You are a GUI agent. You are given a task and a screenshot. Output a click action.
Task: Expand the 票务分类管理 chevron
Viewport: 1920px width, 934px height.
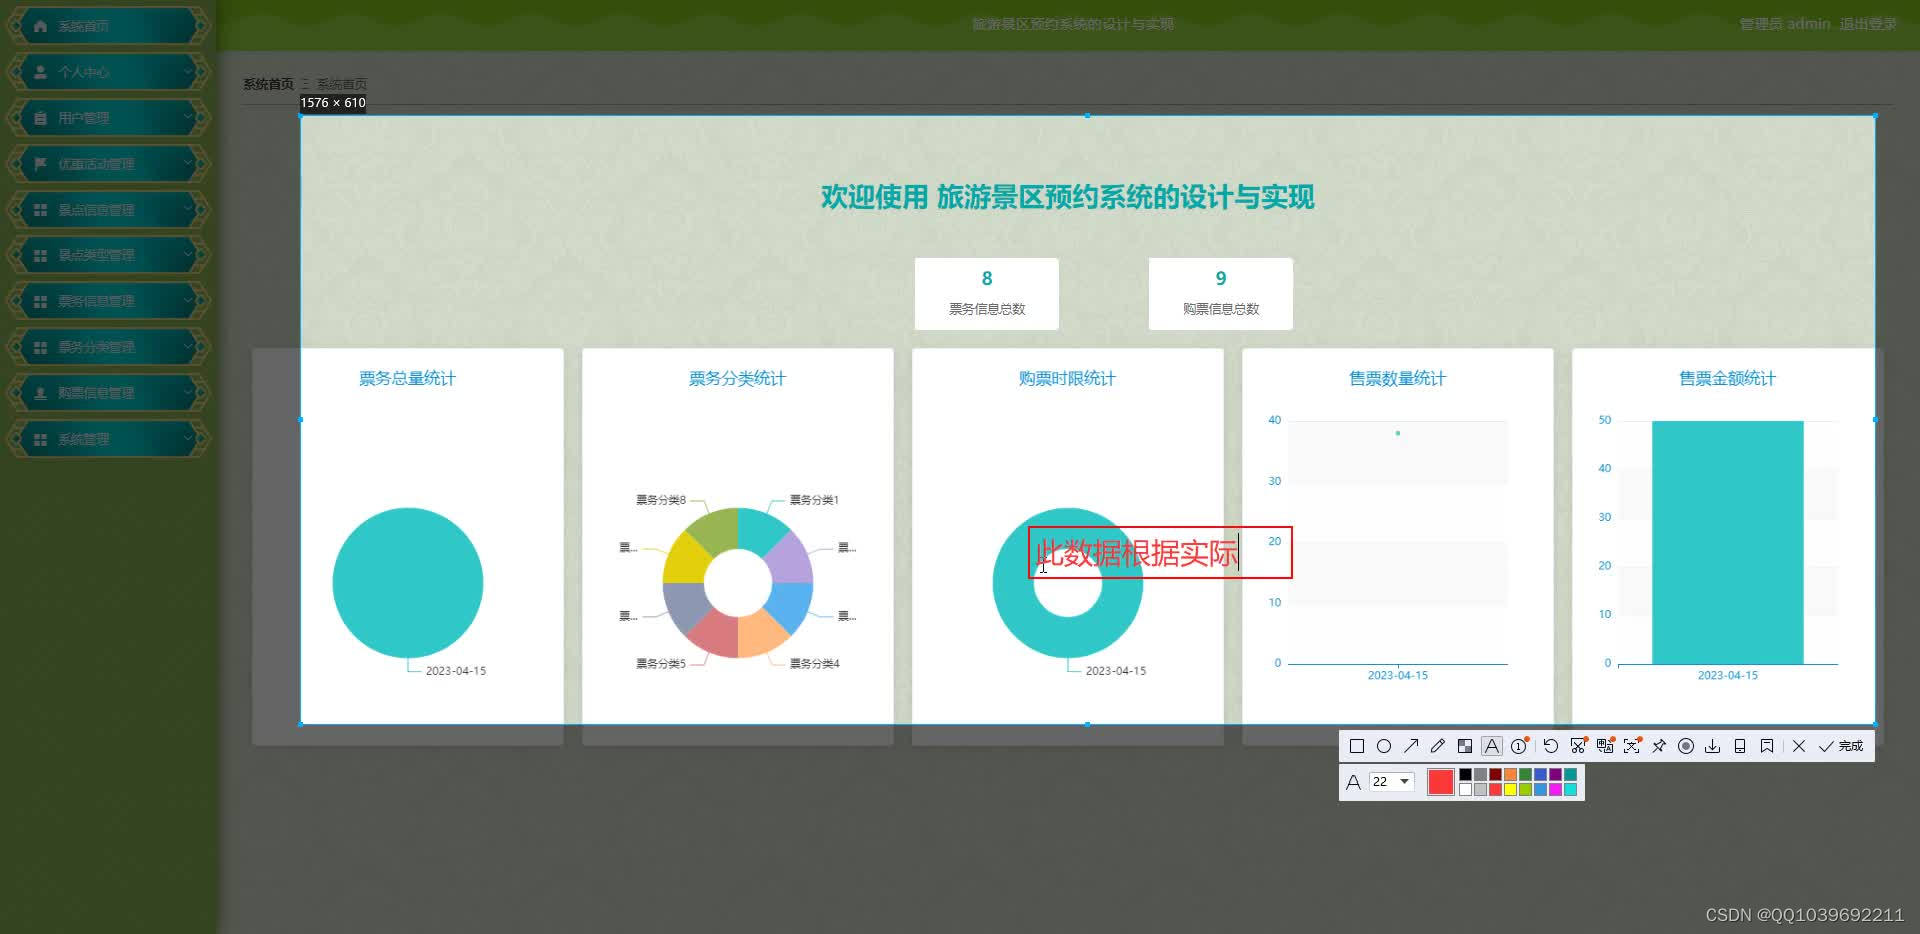pos(187,347)
